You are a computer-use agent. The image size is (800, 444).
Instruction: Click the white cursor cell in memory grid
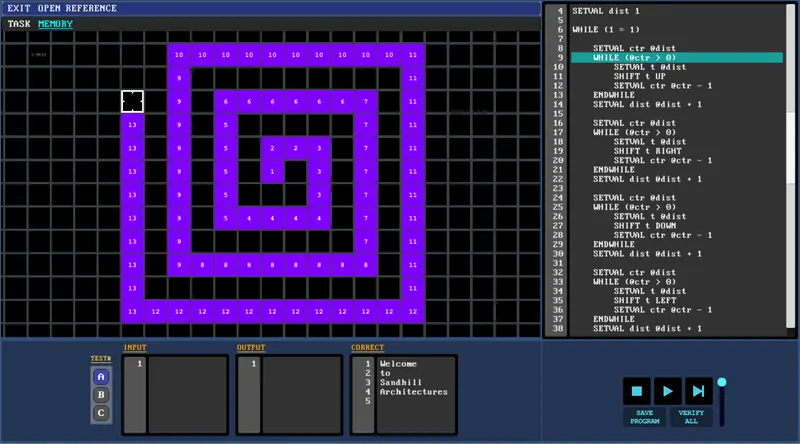tap(132, 102)
